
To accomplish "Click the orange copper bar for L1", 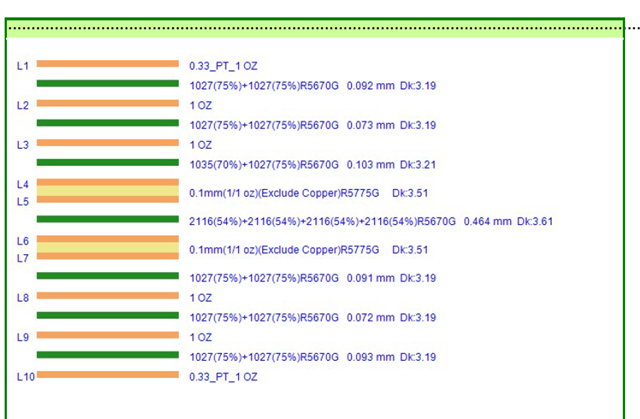I will [108, 64].
